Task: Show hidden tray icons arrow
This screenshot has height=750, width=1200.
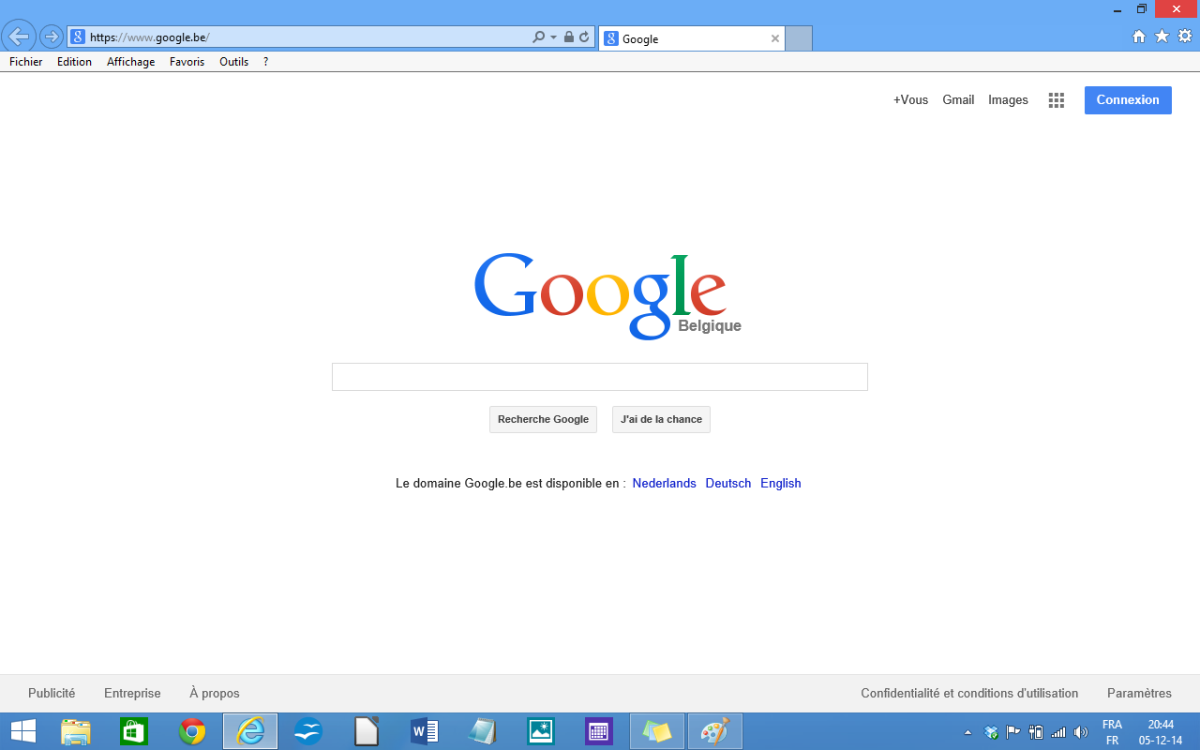Action: coord(967,733)
